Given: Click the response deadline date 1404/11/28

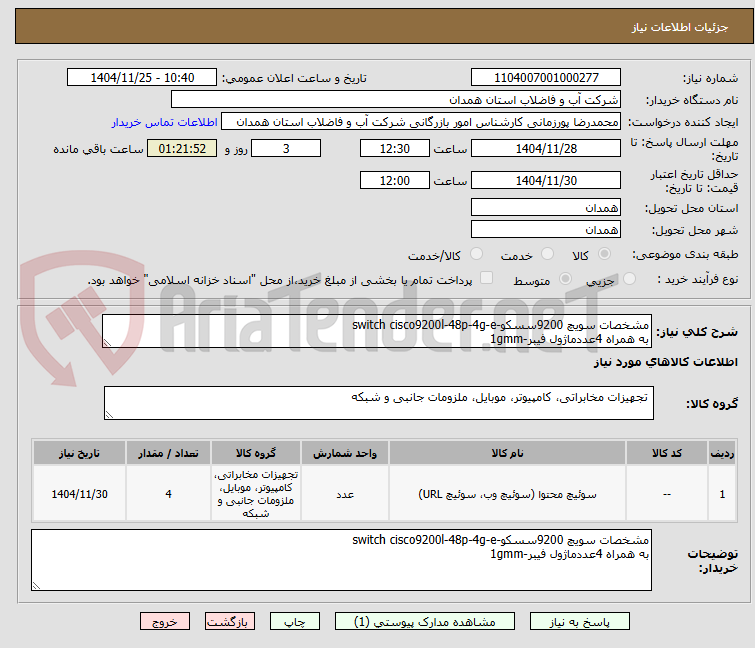Looking at the screenshot, I should (x=546, y=148).
